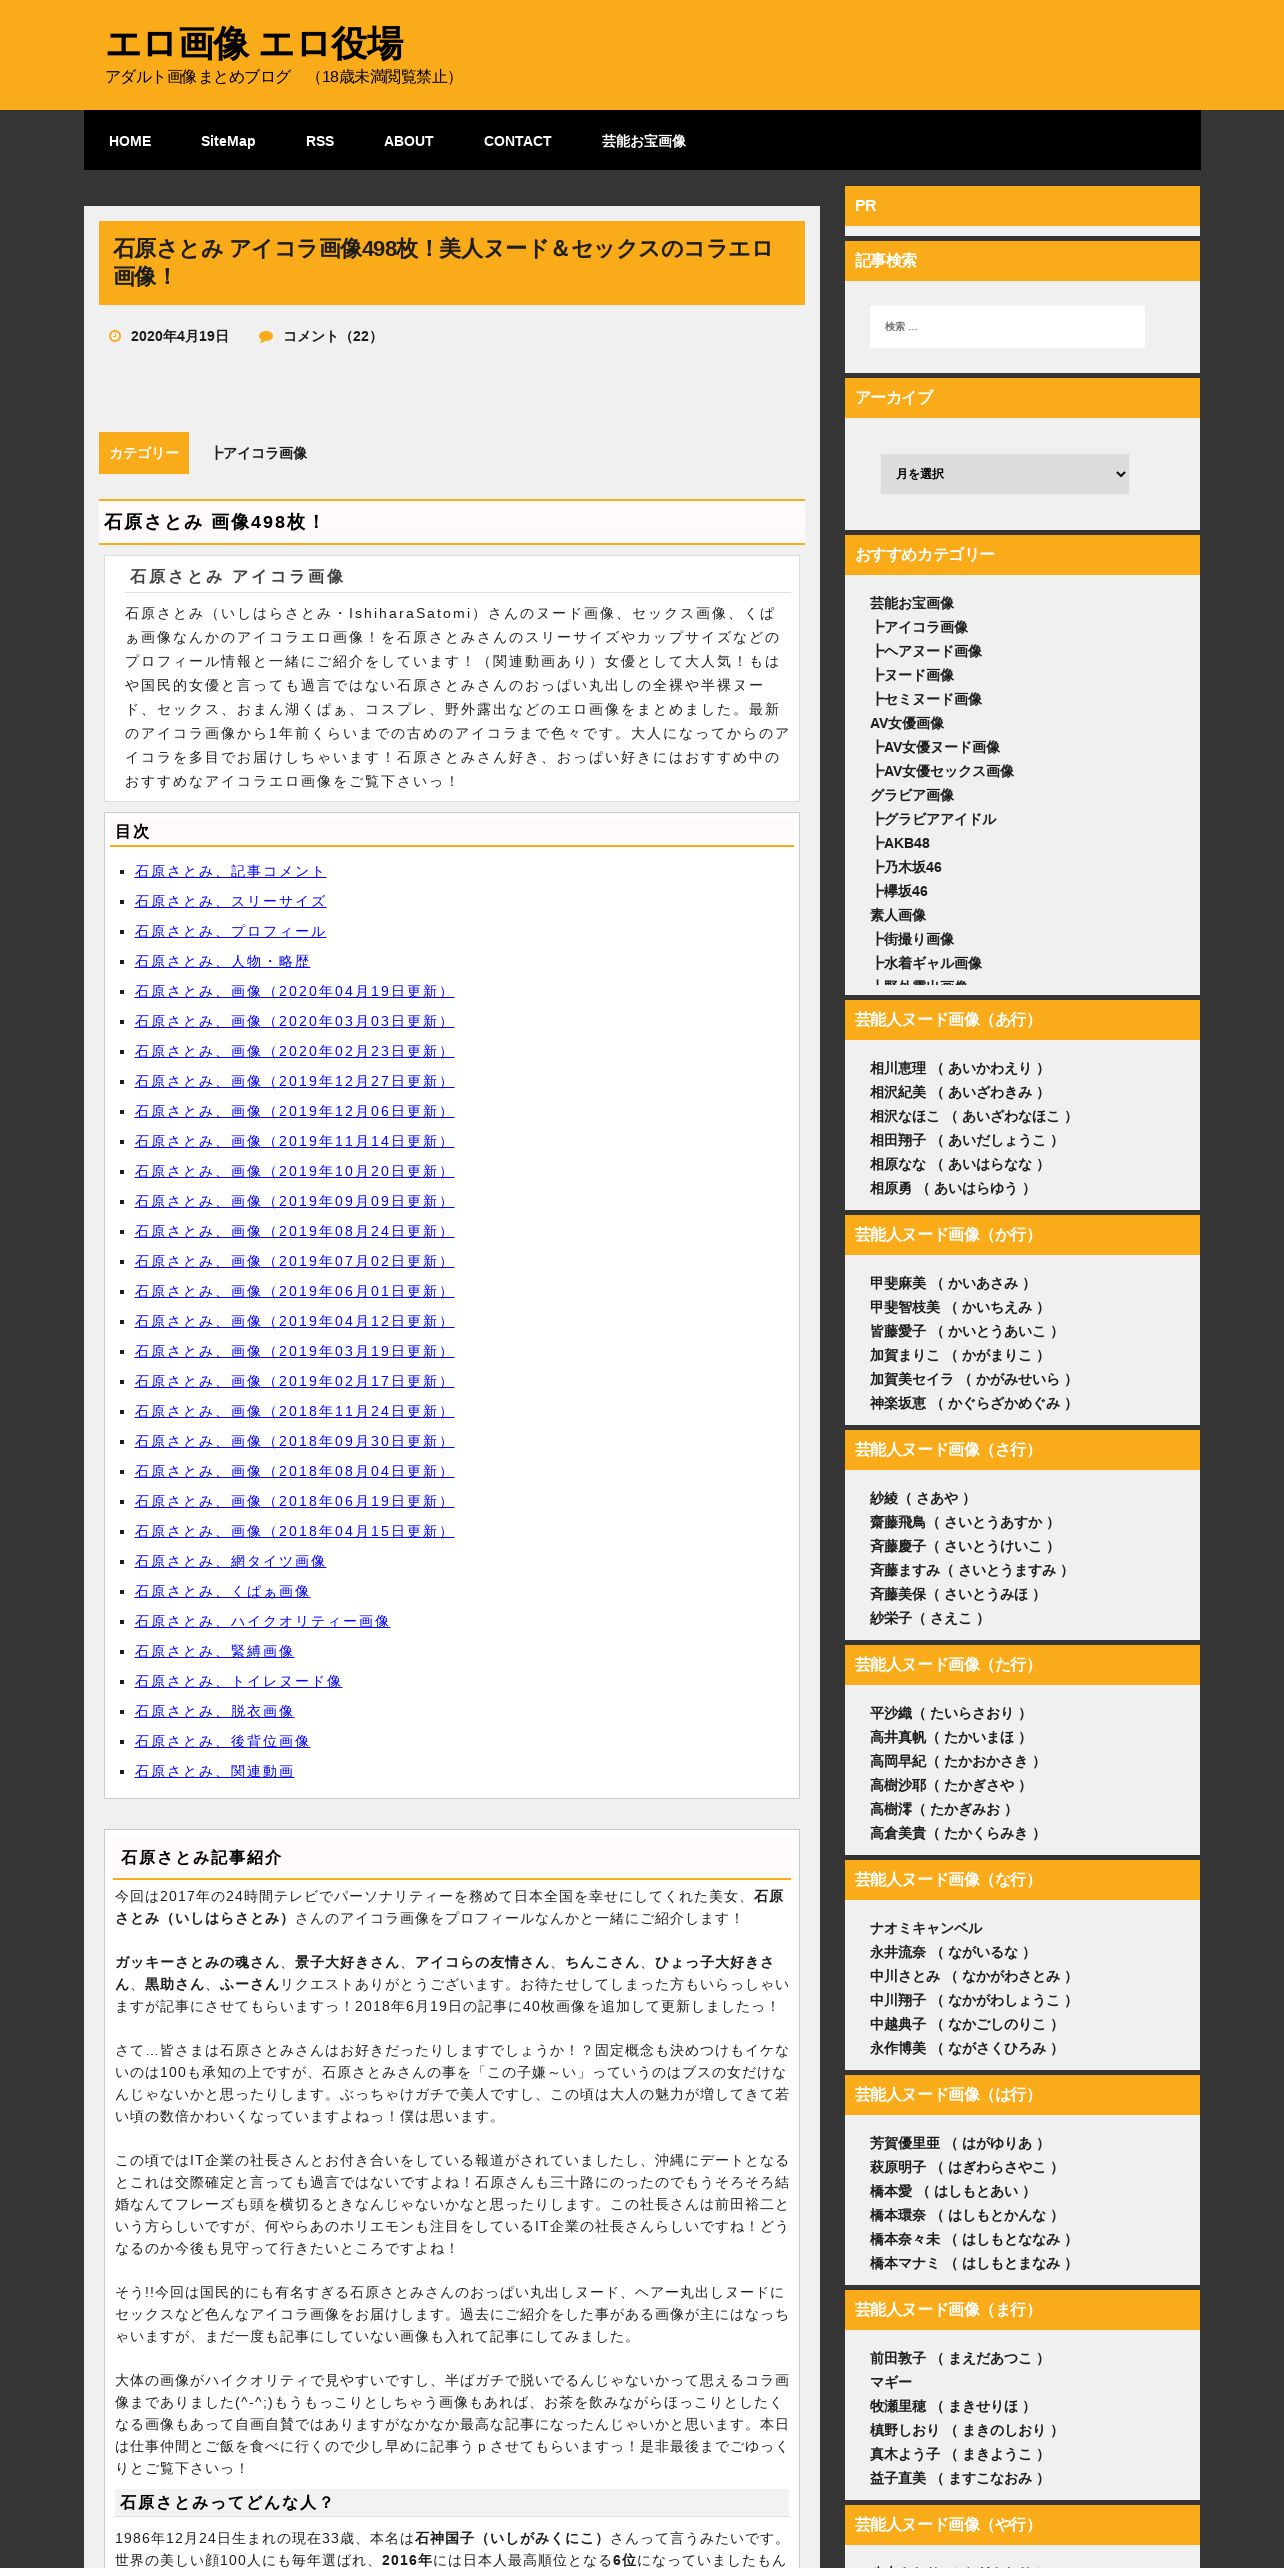Open the RSS navigation item
The image size is (1284, 2568).
(x=320, y=141)
